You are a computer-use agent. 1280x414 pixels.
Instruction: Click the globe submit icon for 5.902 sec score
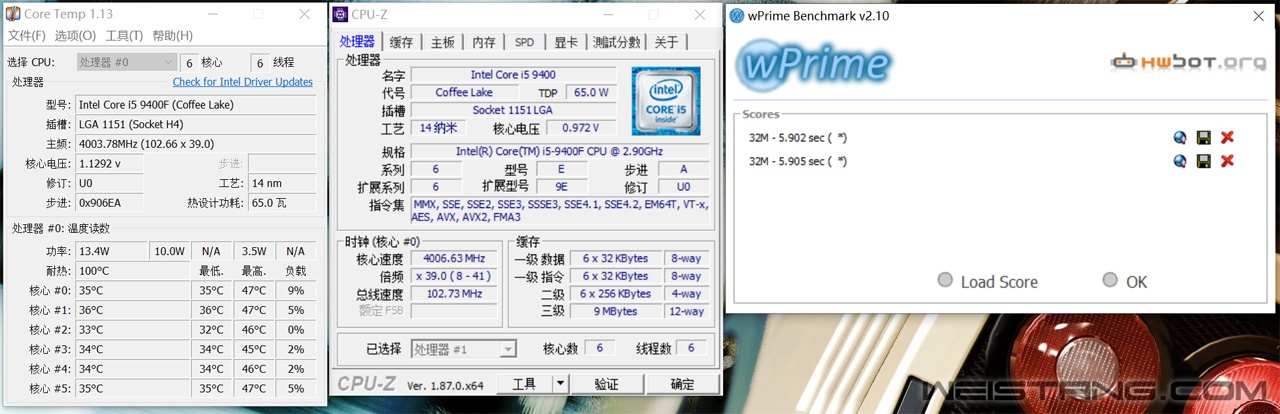[x=1180, y=138]
